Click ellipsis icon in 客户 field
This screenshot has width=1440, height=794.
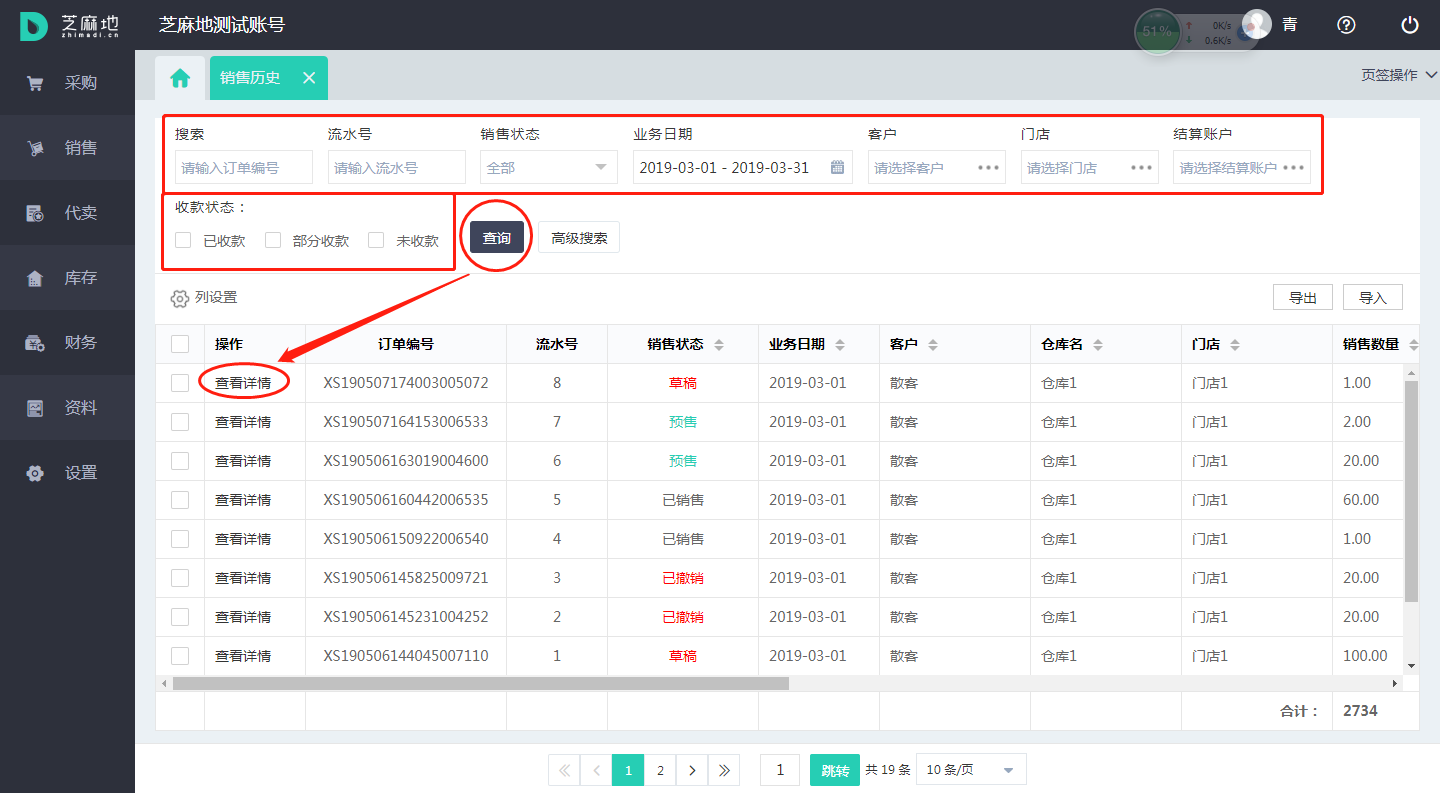click(989, 167)
